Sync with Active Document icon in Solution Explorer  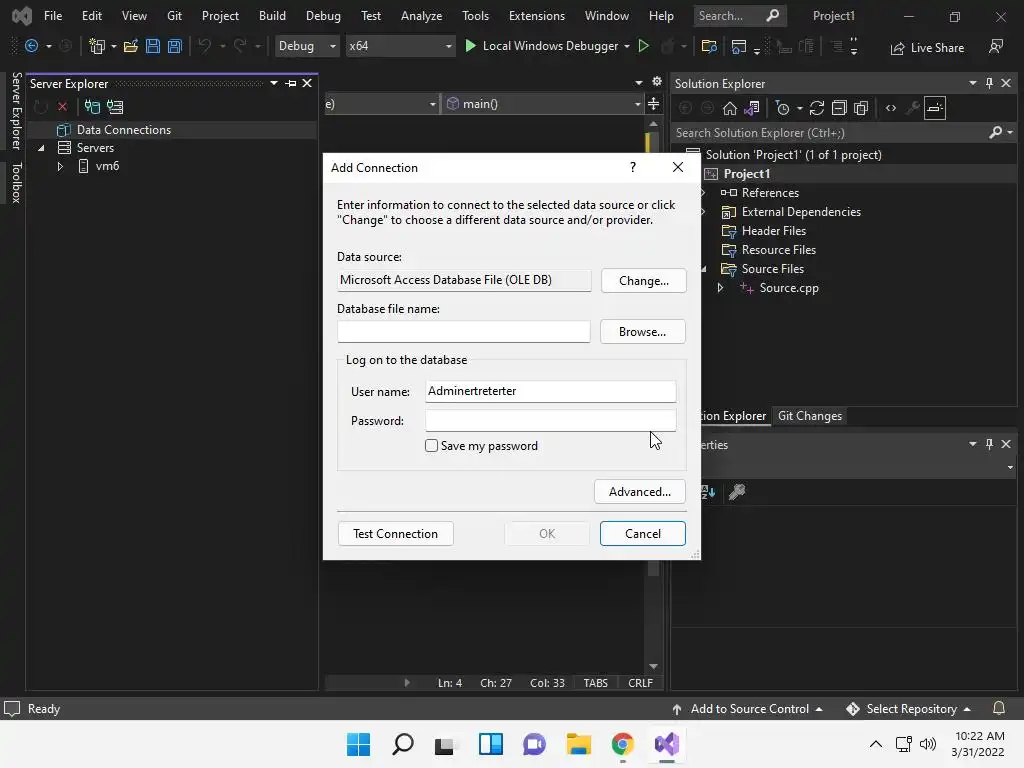(x=817, y=108)
